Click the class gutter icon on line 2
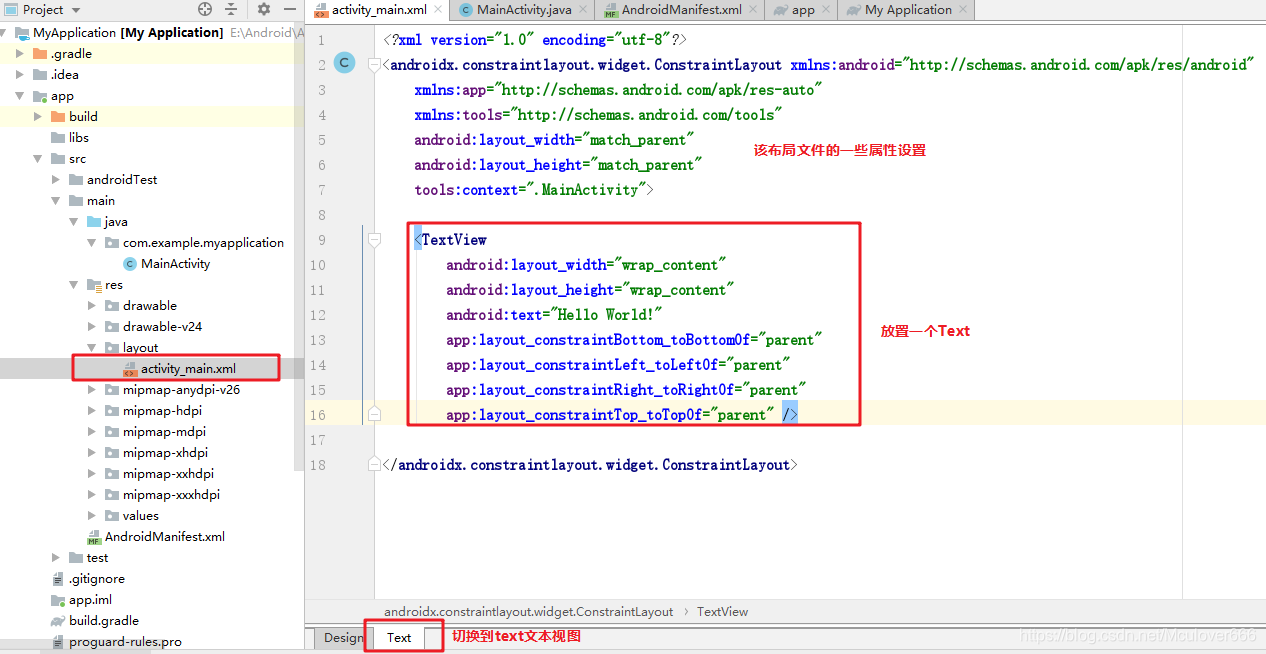Screen dimensions: 1266x654 [344, 63]
